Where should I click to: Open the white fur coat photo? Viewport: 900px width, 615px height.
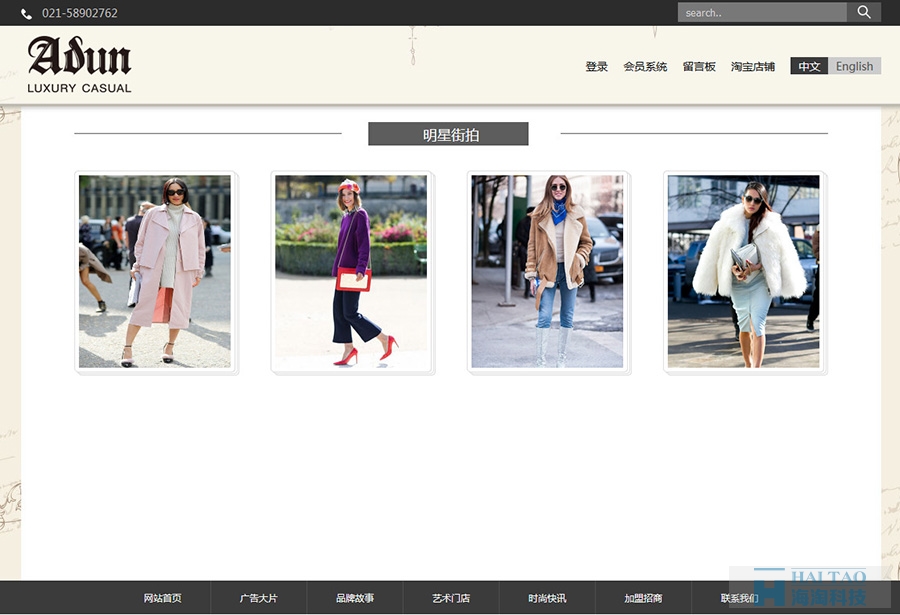coord(744,272)
